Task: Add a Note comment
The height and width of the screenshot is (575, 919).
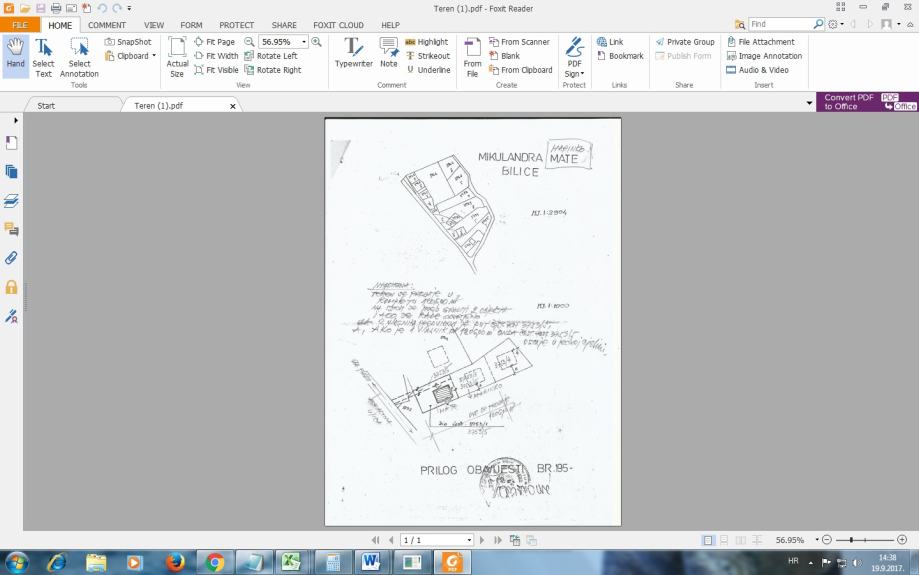Action: pos(389,53)
